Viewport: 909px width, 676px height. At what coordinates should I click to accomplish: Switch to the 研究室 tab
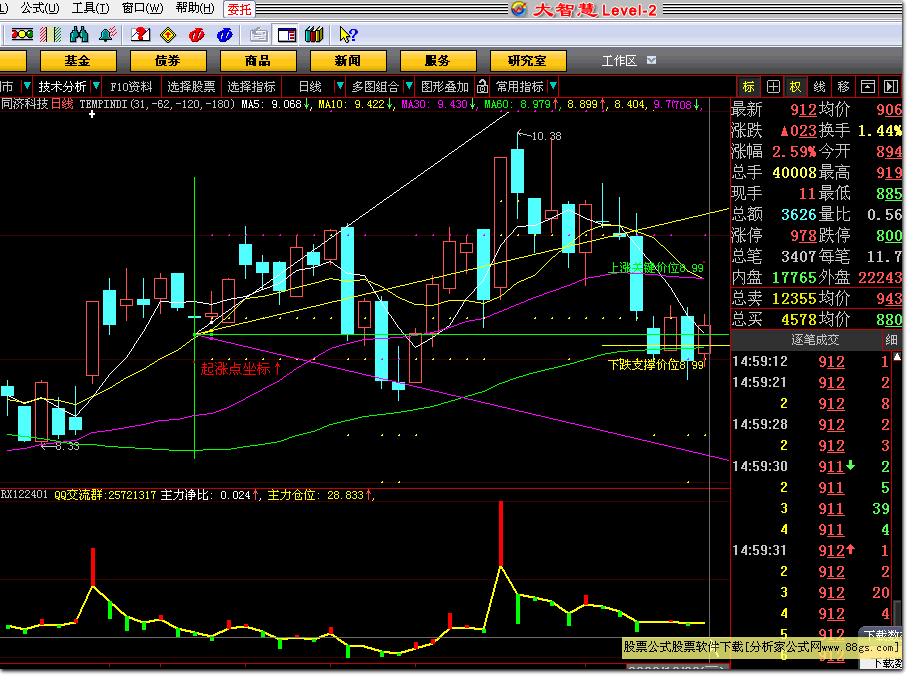(x=528, y=61)
